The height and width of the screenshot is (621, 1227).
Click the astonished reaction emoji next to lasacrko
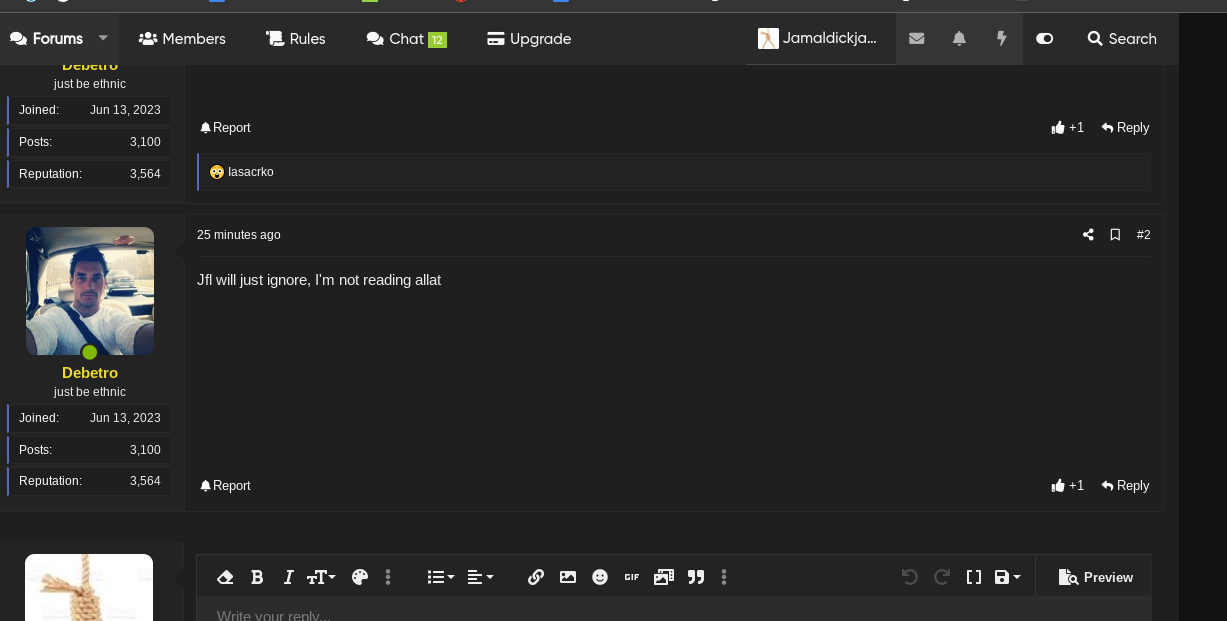[217, 172]
